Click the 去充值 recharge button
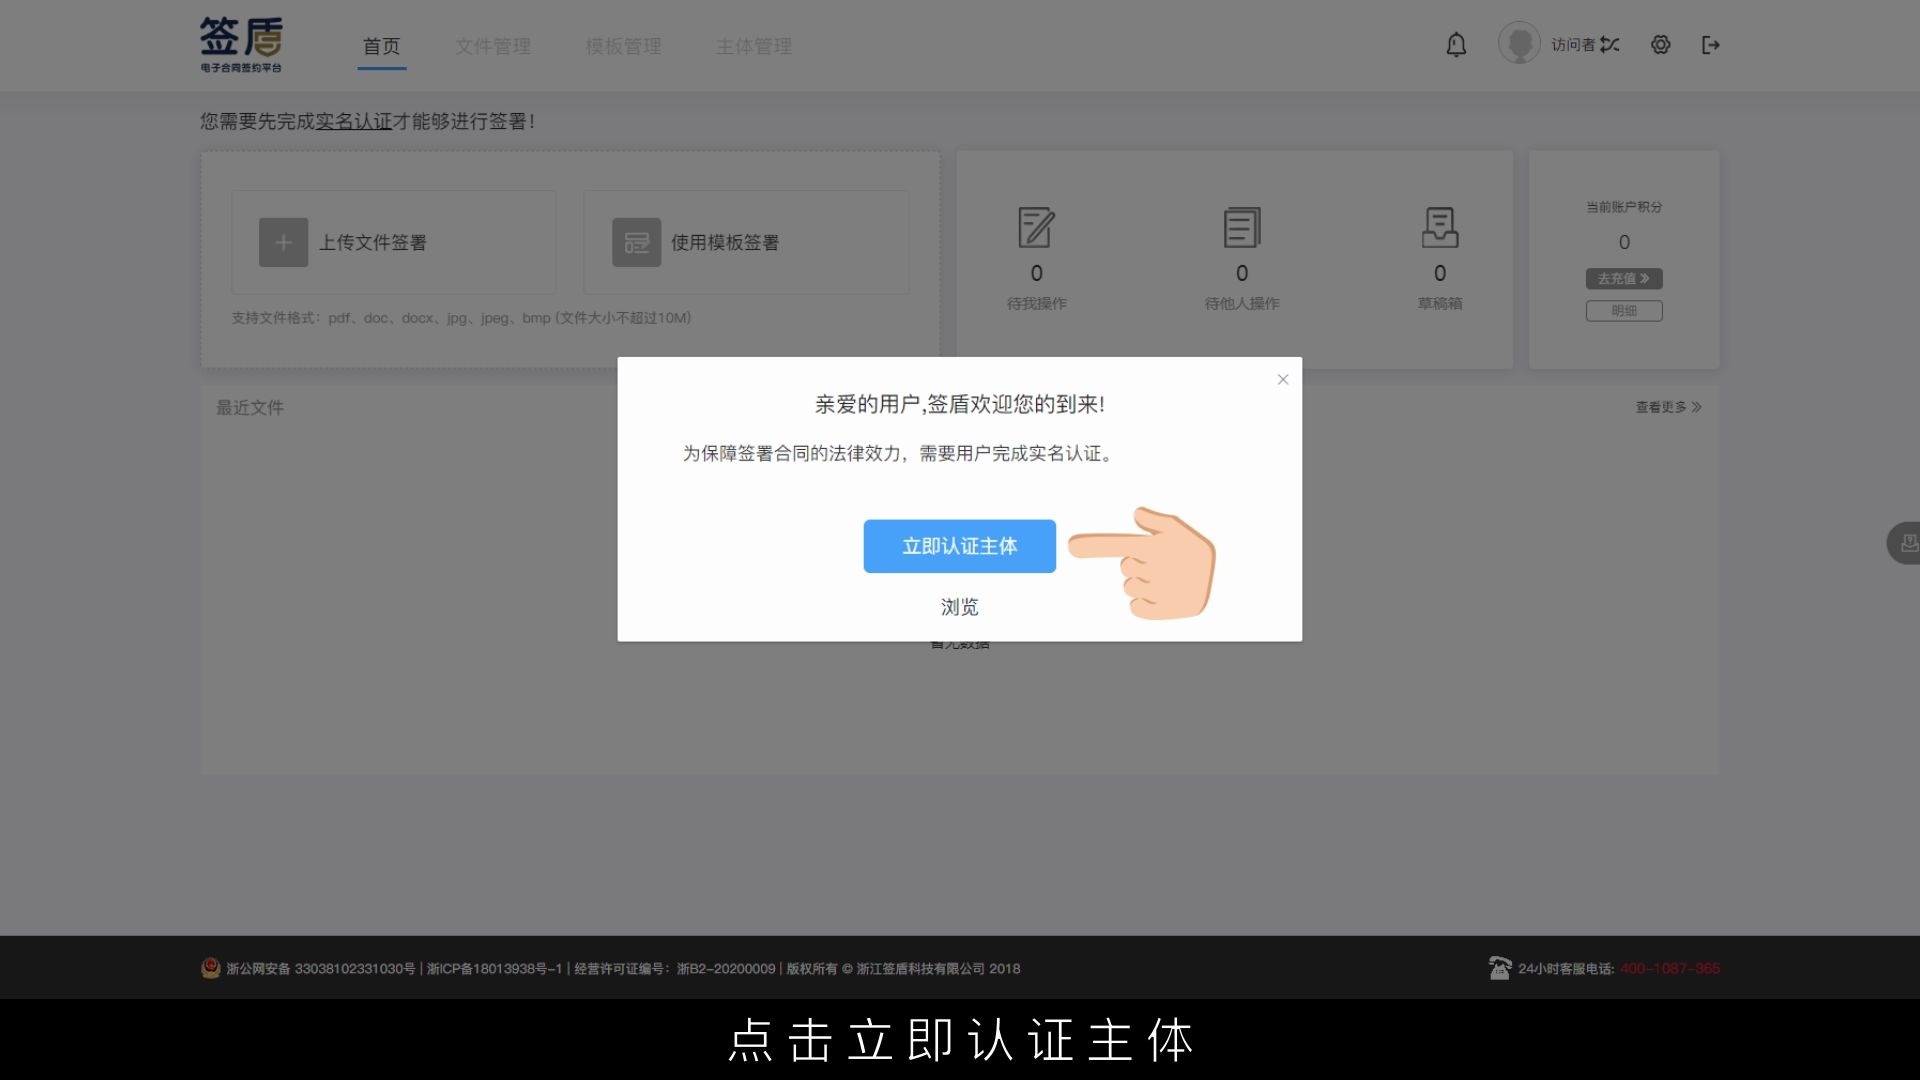The width and height of the screenshot is (1920, 1080). click(x=1623, y=279)
